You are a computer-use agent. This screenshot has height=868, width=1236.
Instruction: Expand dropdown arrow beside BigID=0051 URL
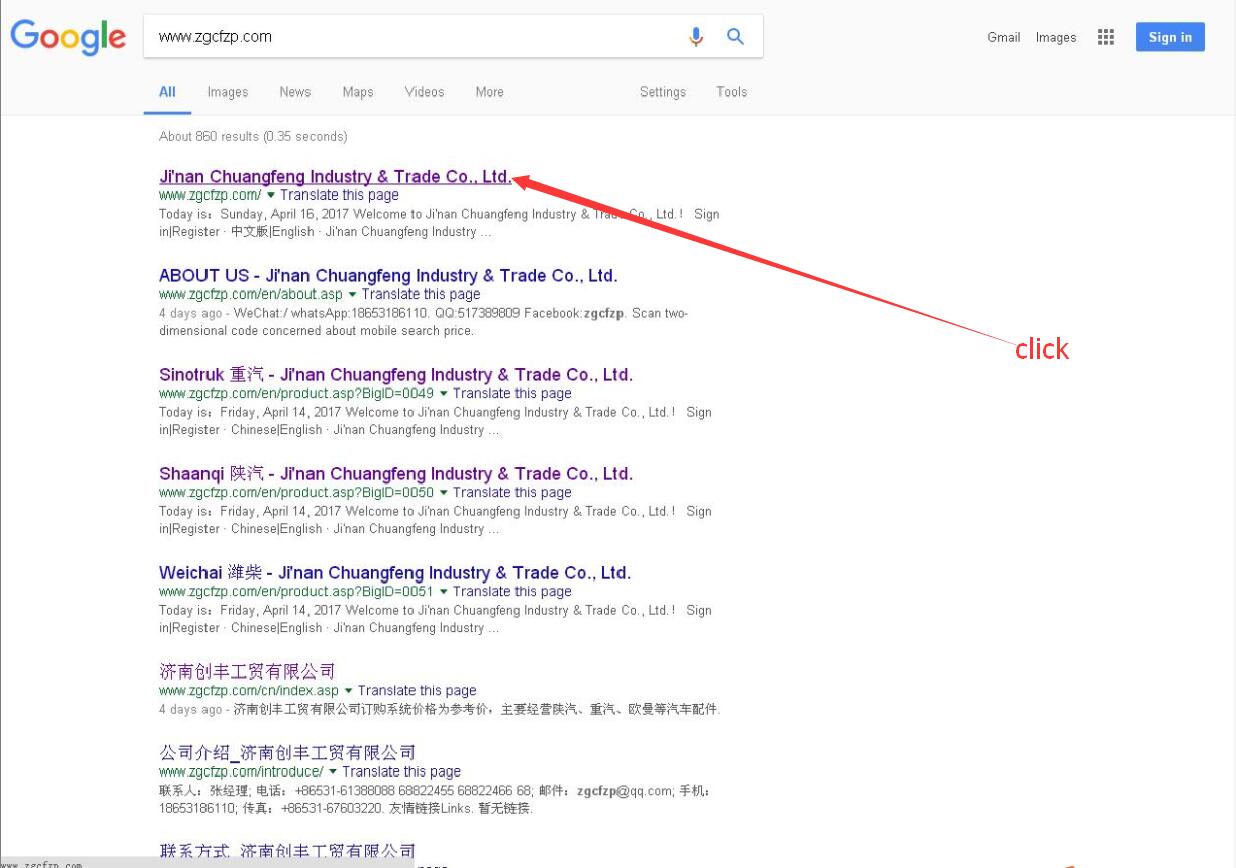pyautogui.click(x=444, y=592)
